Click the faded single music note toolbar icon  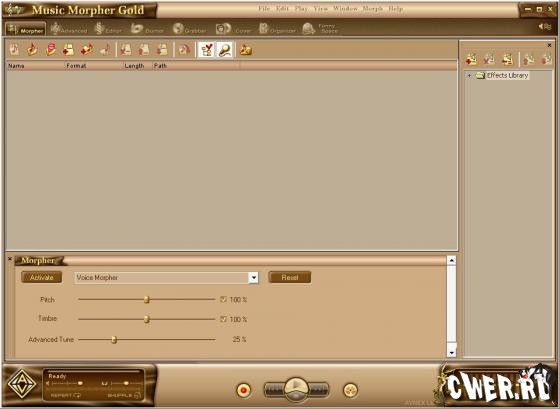(x=105, y=50)
